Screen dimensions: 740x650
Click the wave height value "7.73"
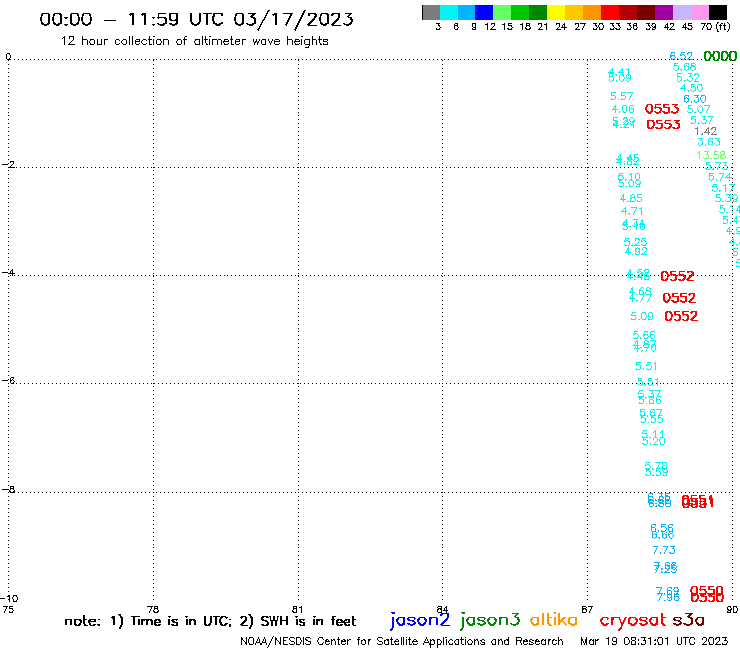coord(664,550)
